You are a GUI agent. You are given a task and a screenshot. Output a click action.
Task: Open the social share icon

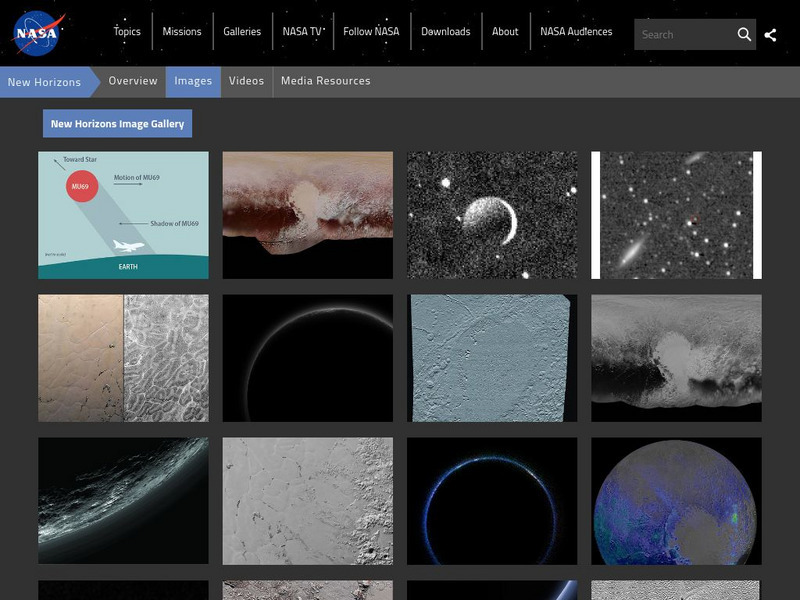[772, 34]
